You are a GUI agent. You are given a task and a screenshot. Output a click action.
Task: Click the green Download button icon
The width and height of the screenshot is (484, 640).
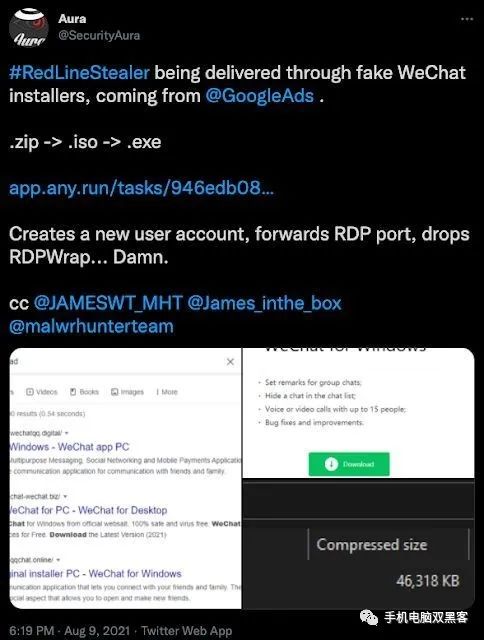tap(331, 464)
